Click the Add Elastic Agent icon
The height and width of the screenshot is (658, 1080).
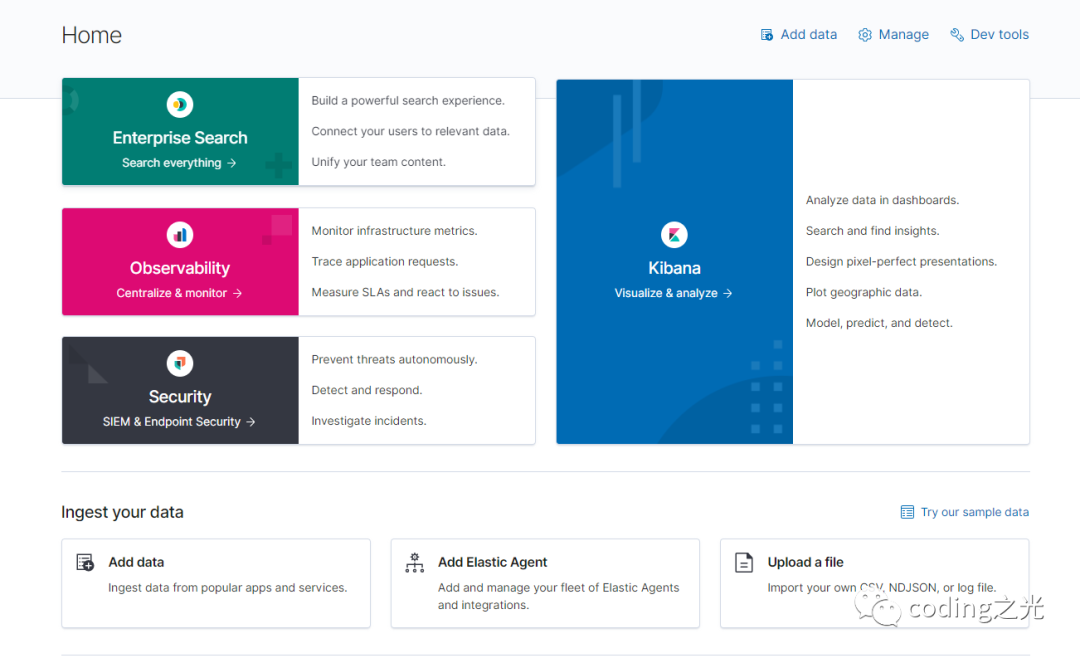pyautogui.click(x=415, y=562)
